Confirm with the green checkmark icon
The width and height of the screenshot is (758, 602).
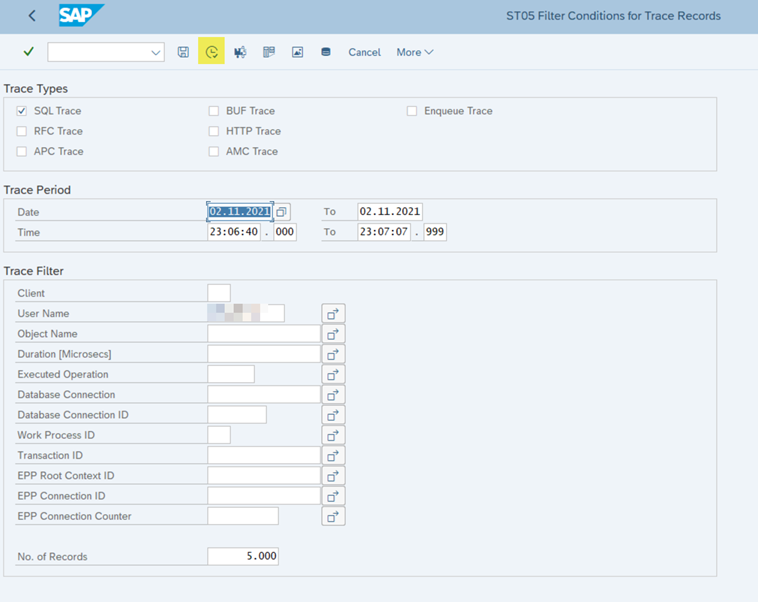click(29, 51)
